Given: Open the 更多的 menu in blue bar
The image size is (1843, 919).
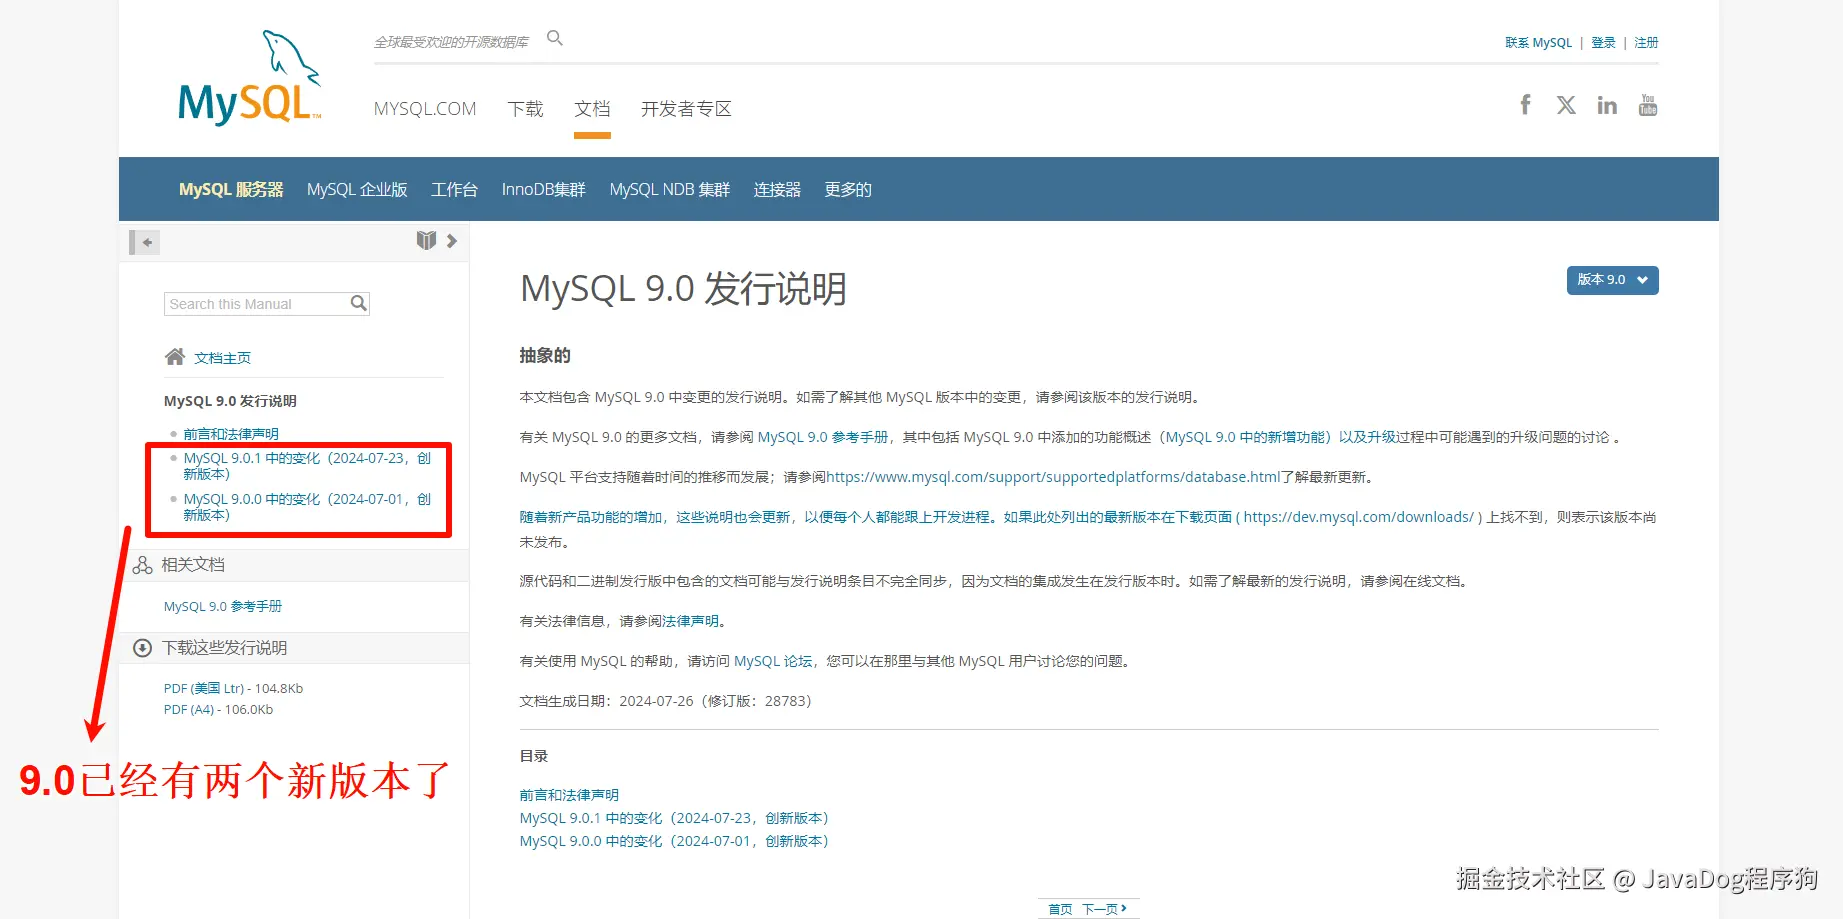Looking at the screenshot, I should pyautogui.click(x=848, y=190).
